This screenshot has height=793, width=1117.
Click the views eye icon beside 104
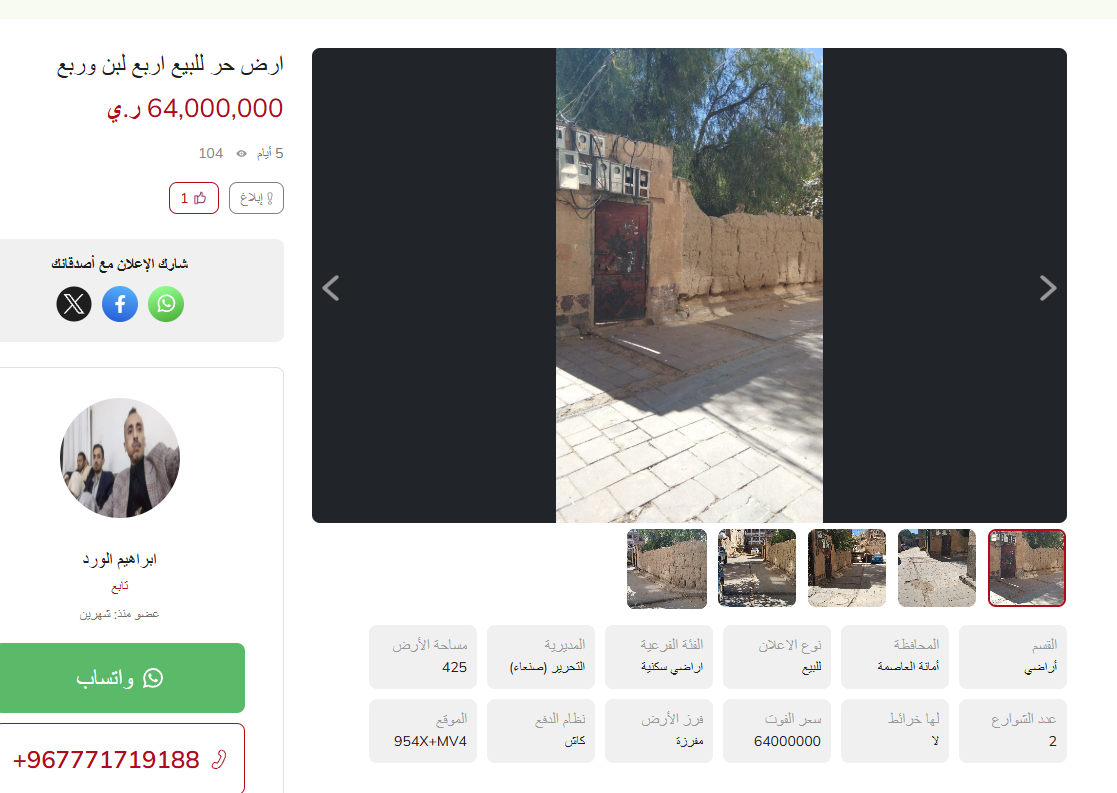tap(241, 153)
